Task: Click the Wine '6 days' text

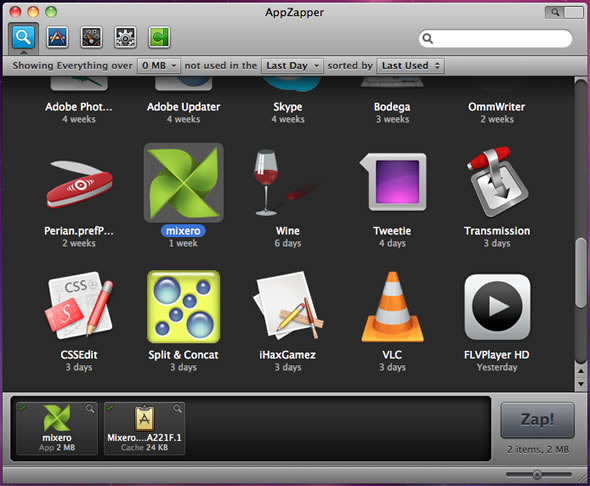Action: pos(288,243)
